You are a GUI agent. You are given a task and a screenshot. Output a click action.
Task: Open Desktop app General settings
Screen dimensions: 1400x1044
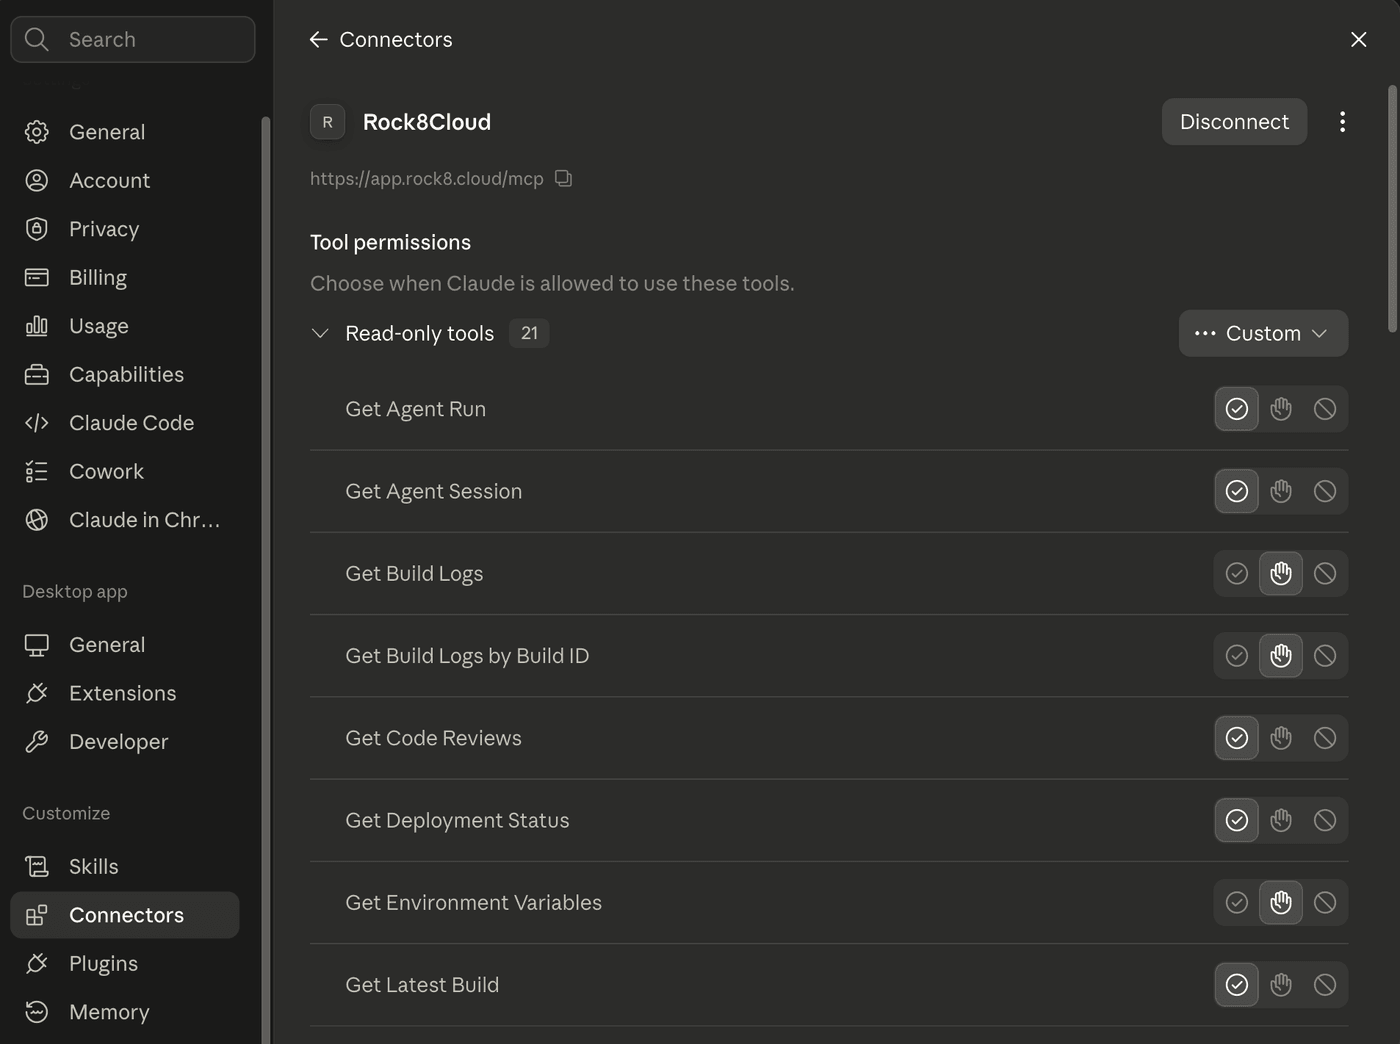(x=125, y=645)
